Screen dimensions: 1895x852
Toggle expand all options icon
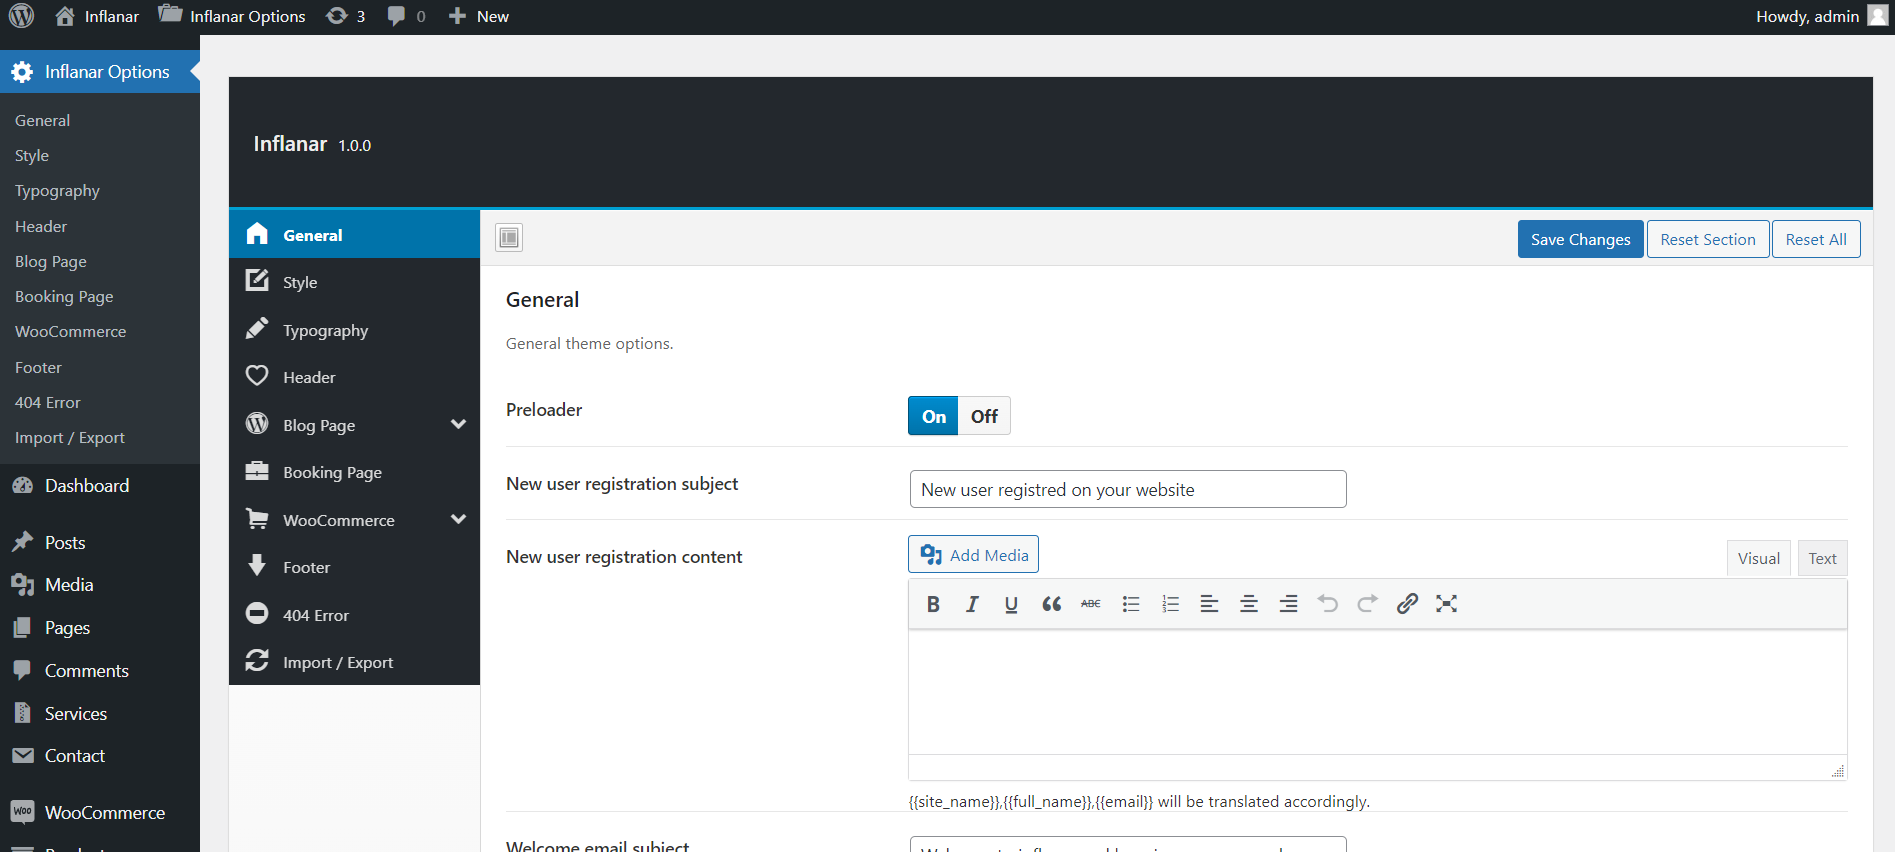[509, 237]
